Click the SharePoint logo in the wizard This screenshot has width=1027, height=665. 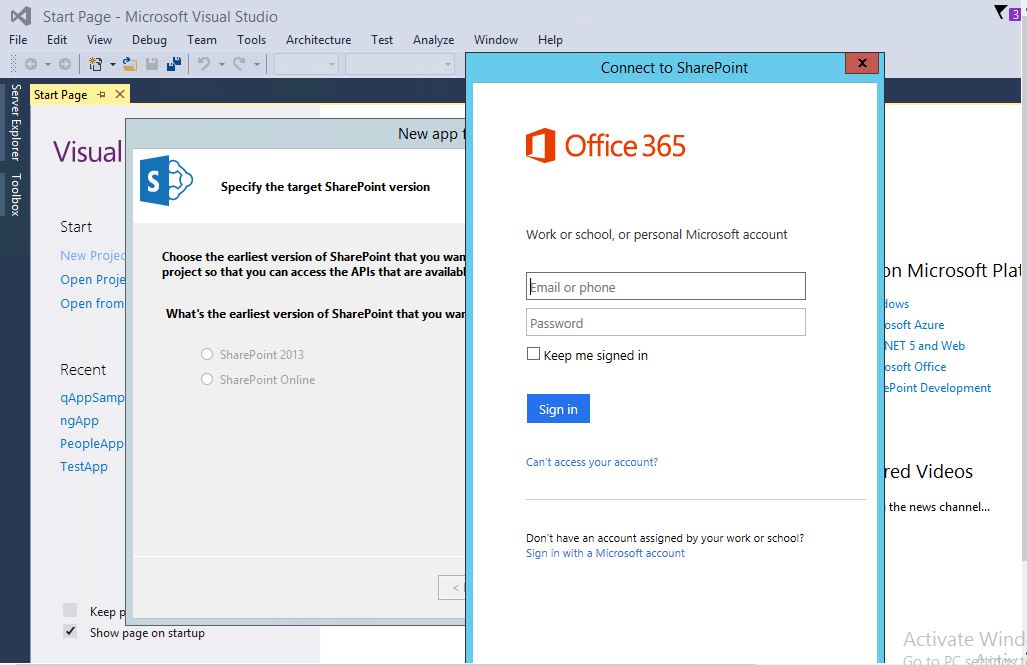(166, 180)
